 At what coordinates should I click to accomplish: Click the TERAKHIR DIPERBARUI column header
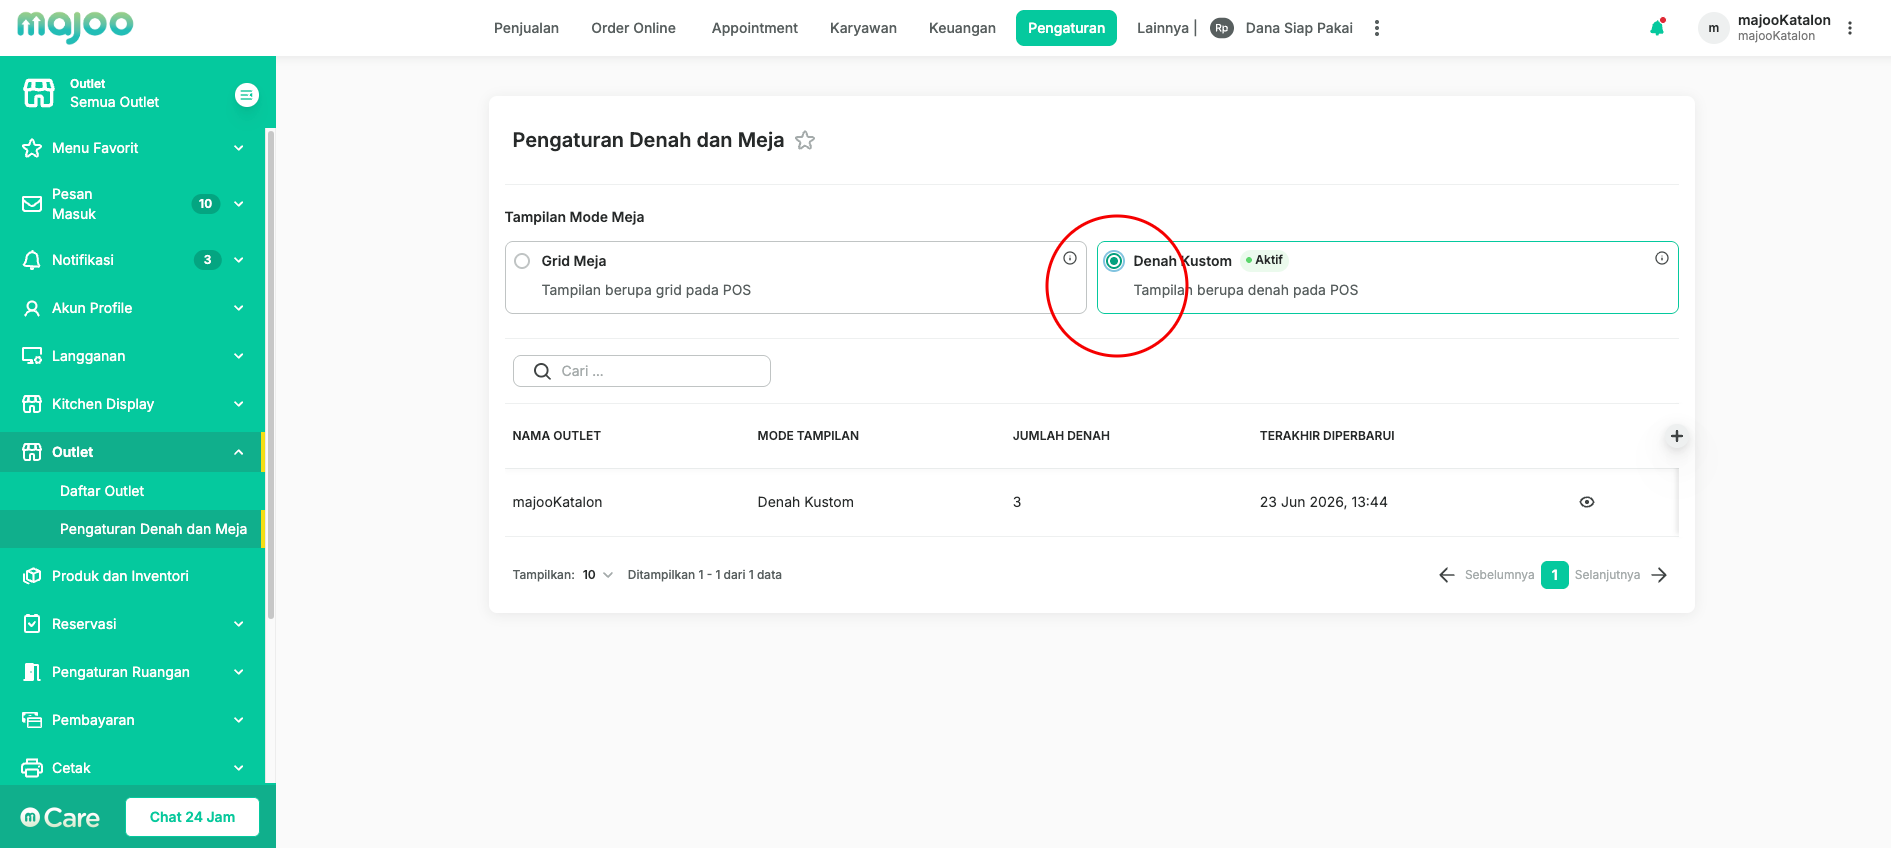(x=1327, y=436)
